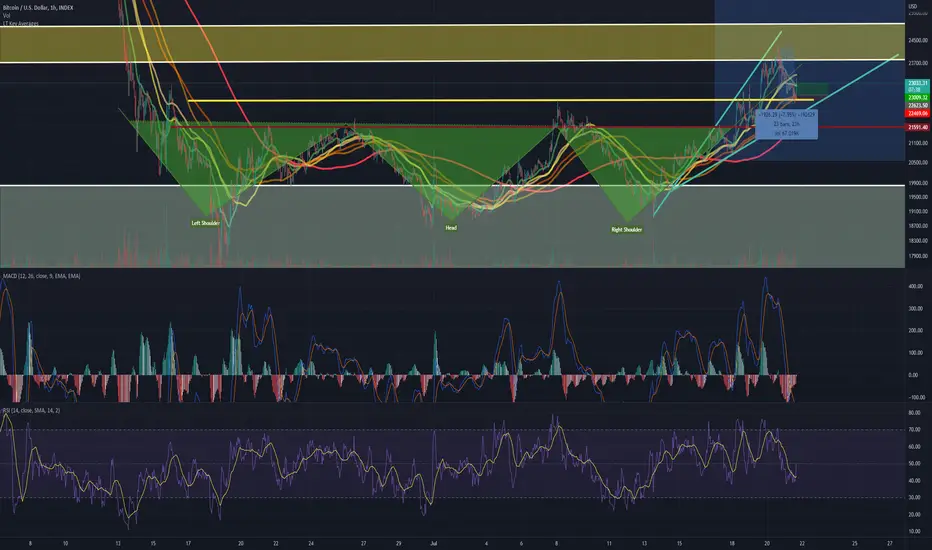Click the green 23009.32 price tag
The width and height of the screenshot is (932, 550).
coord(917,98)
